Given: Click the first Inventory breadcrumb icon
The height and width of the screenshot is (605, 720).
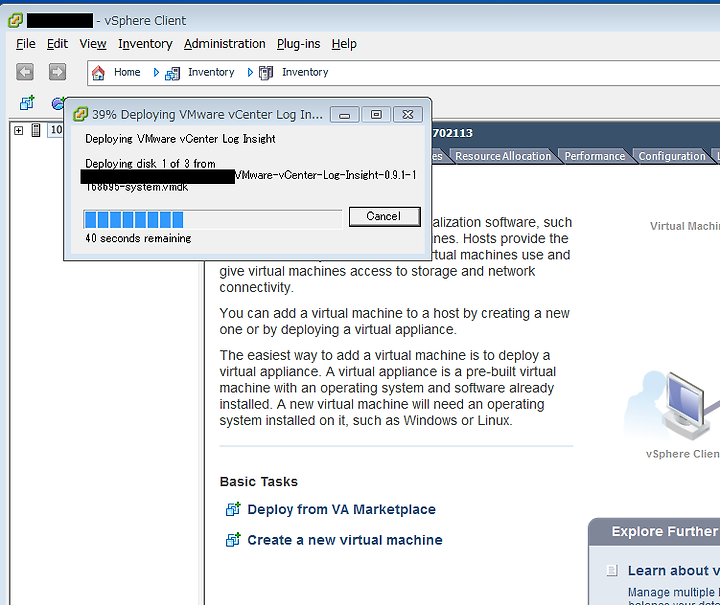Looking at the screenshot, I should pos(173,73).
